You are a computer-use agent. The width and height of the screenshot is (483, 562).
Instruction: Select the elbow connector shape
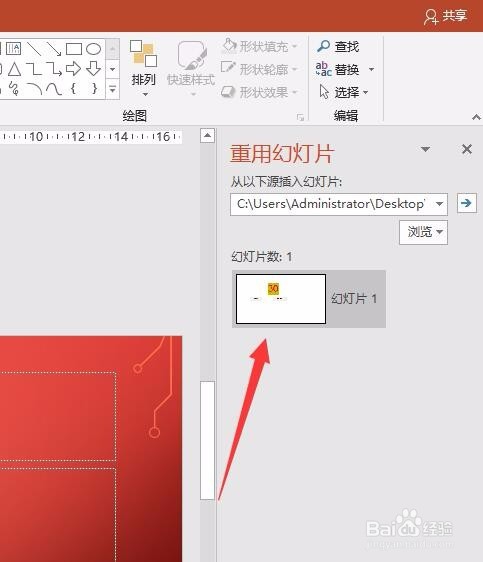click(x=34, y=69)
